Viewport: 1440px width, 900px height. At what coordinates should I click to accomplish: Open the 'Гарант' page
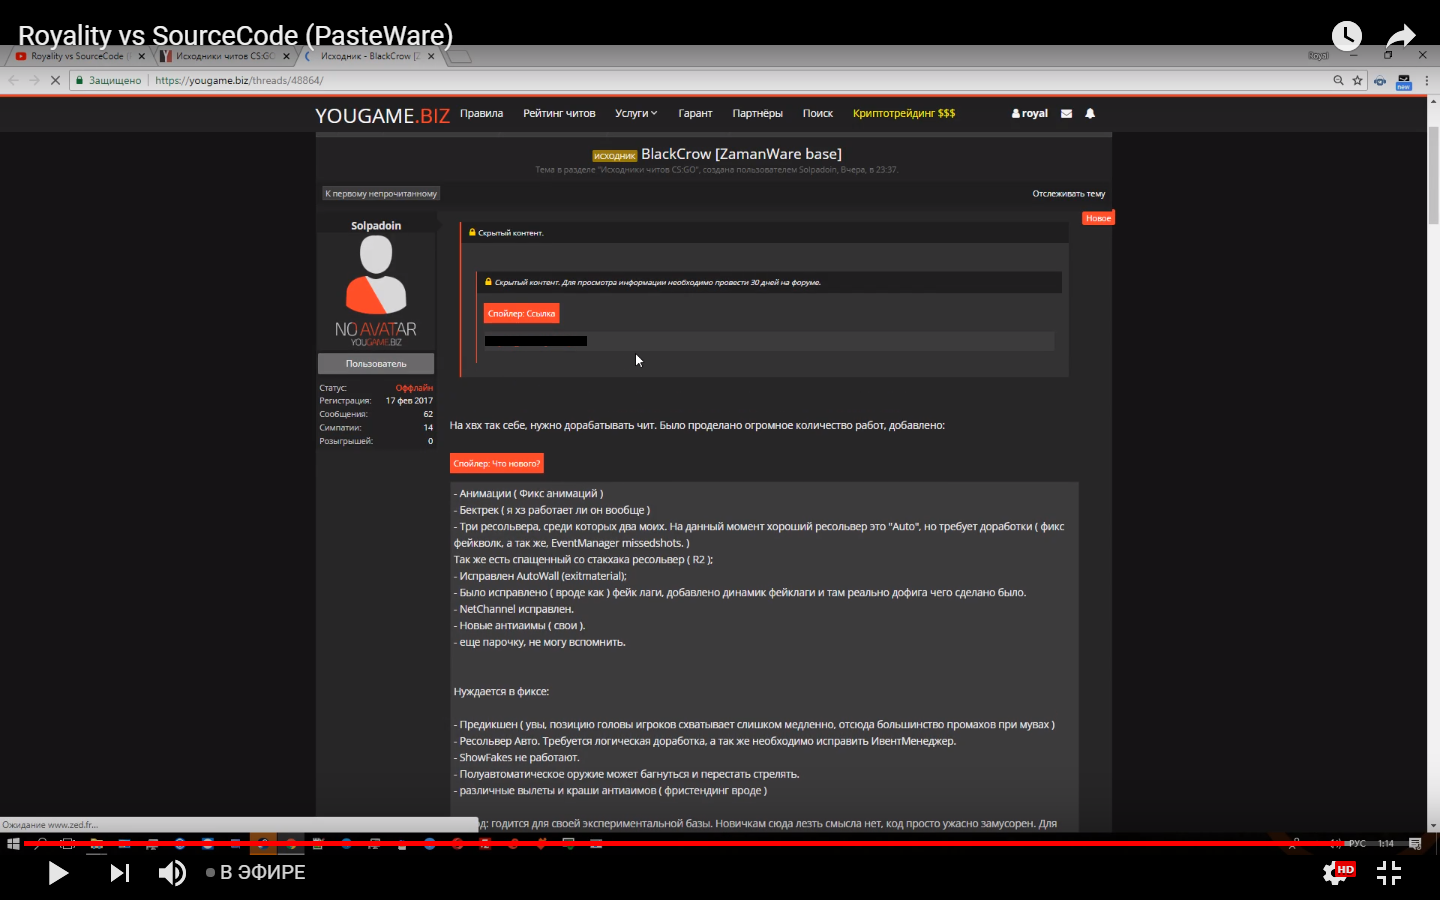tap(695, 113)
